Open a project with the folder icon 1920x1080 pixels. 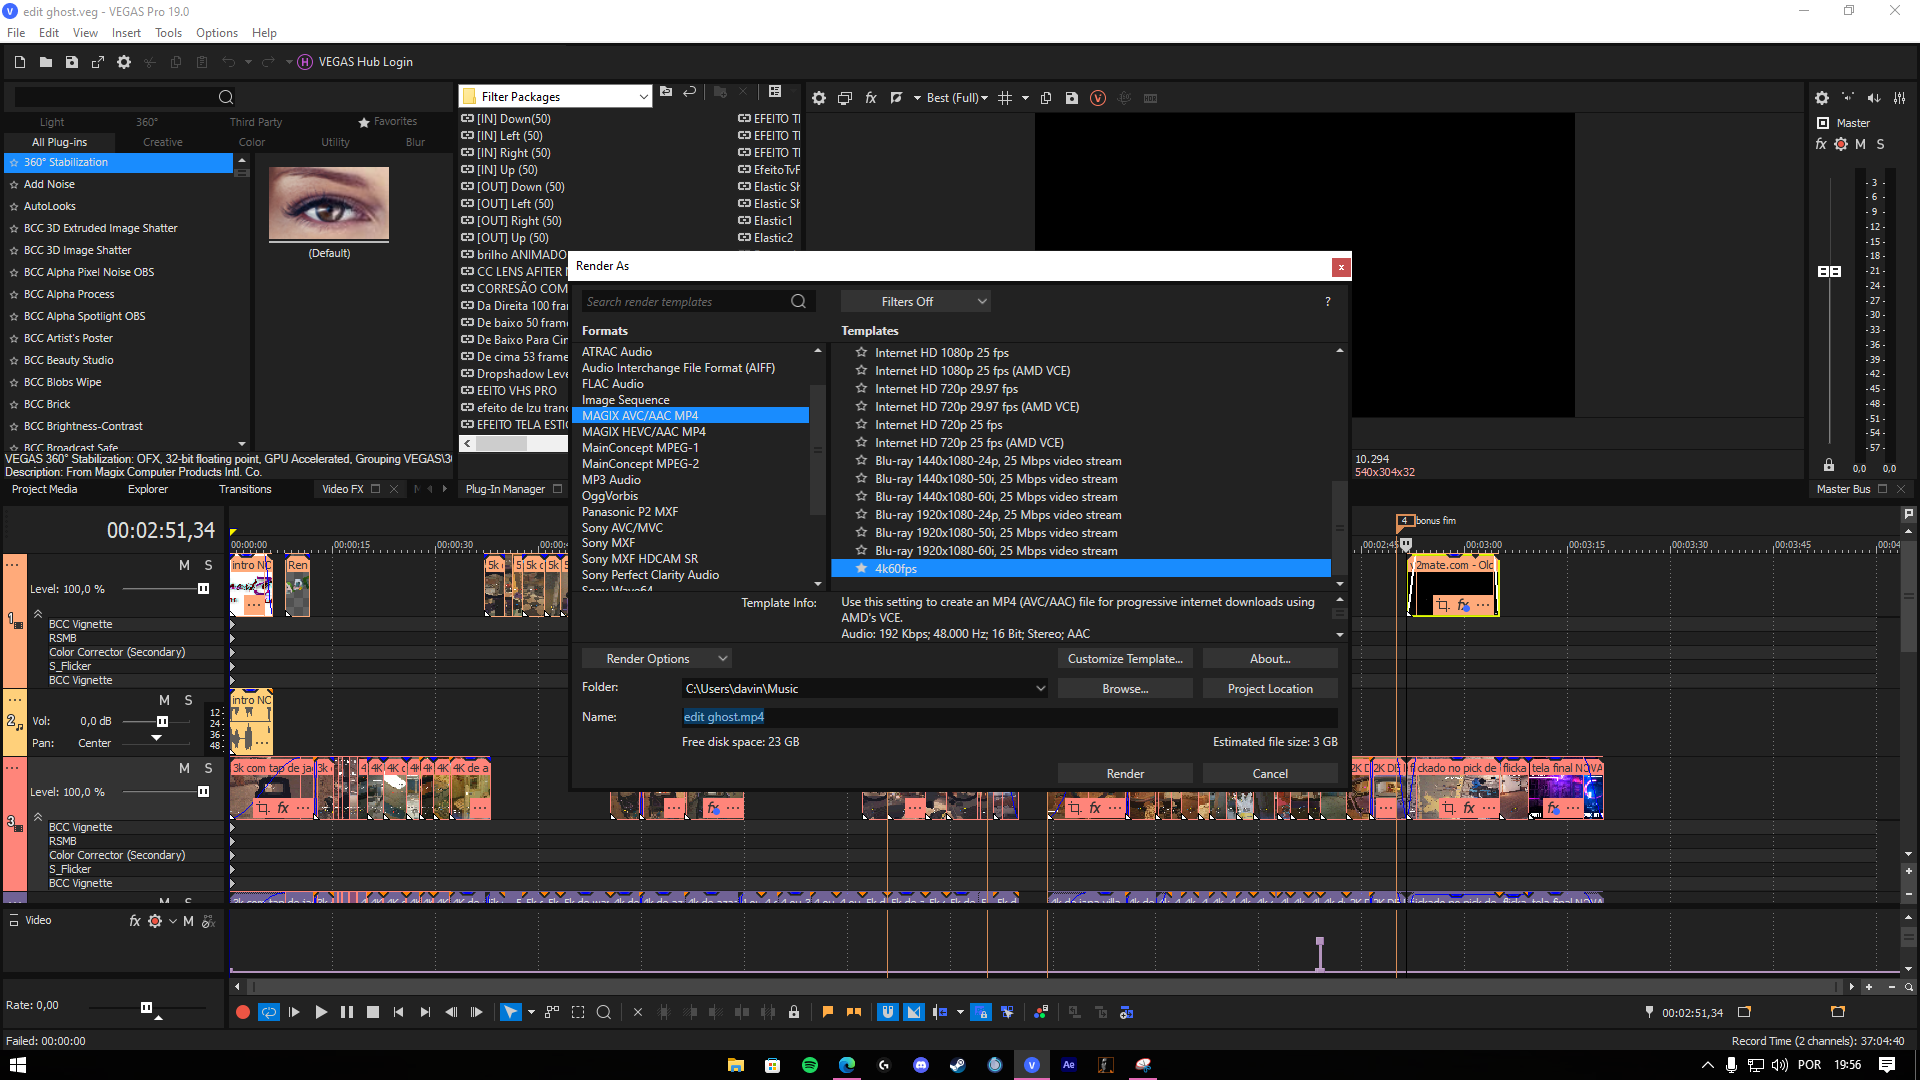46,62
